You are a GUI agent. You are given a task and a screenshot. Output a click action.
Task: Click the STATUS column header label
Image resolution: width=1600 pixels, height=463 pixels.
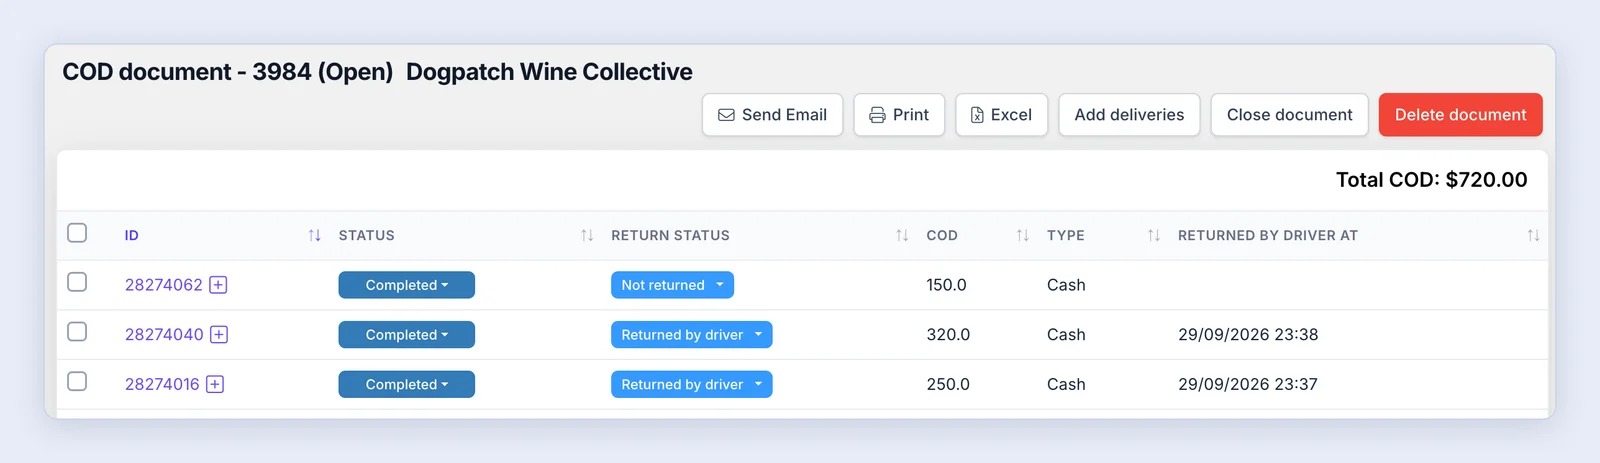coord(367,236)
